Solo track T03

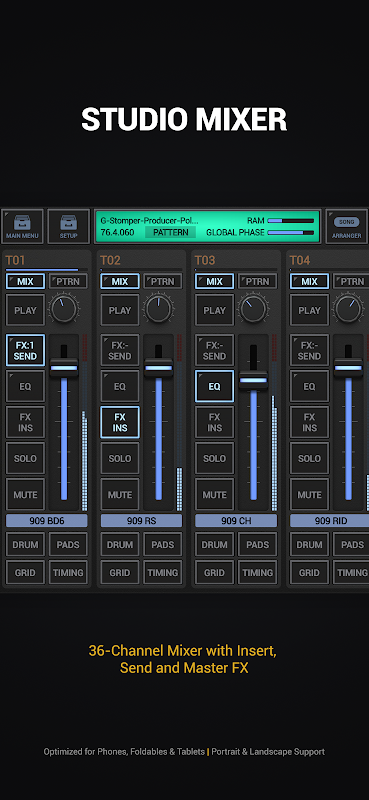click(x=215, y=458)
